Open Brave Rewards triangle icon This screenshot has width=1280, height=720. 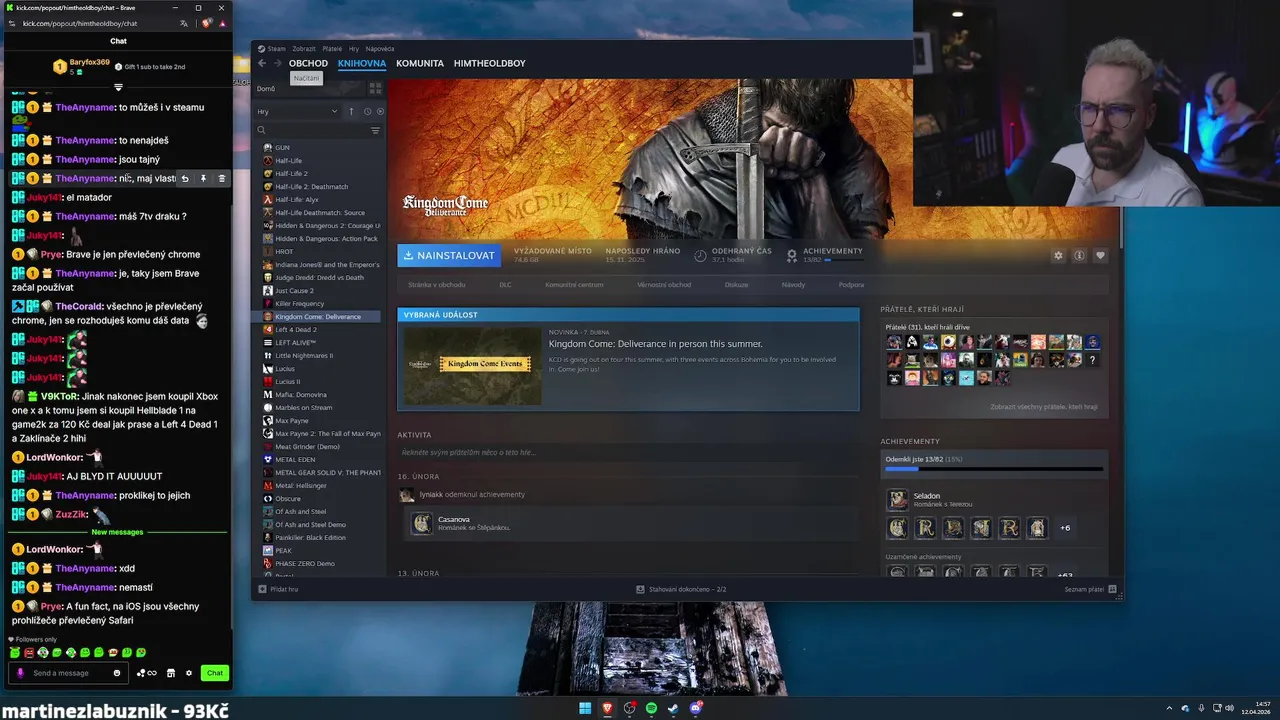click(x=221, y=23)
